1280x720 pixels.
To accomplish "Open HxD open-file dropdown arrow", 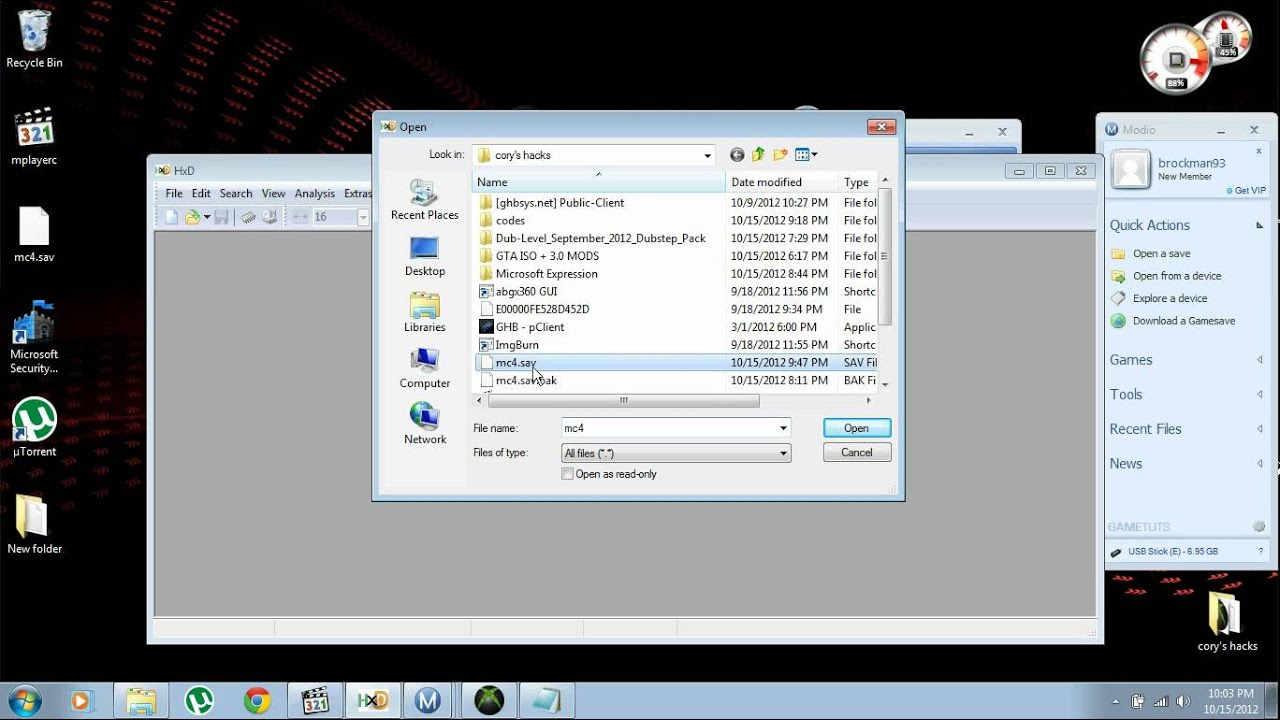I will coord(206,217).
